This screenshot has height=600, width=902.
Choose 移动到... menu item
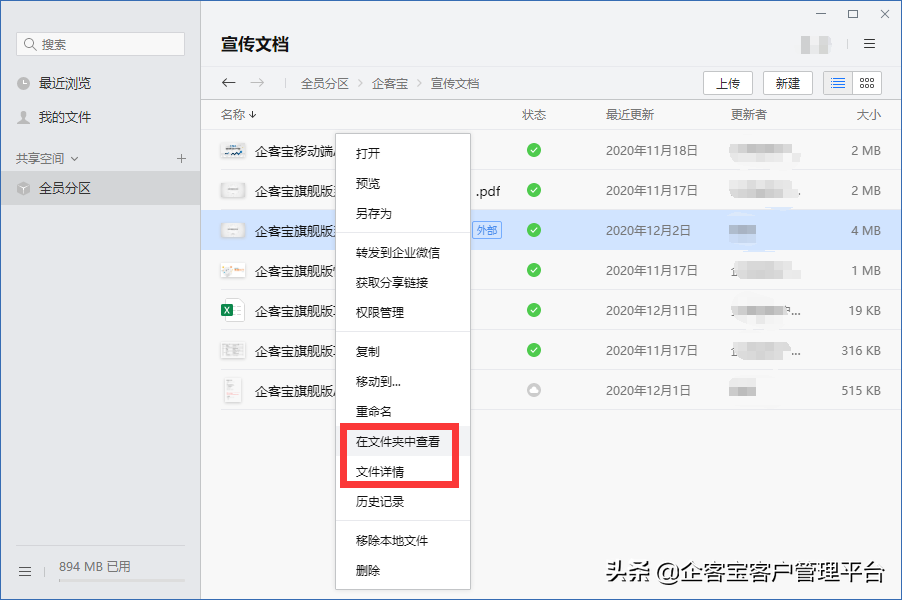(x=403, y=381)
